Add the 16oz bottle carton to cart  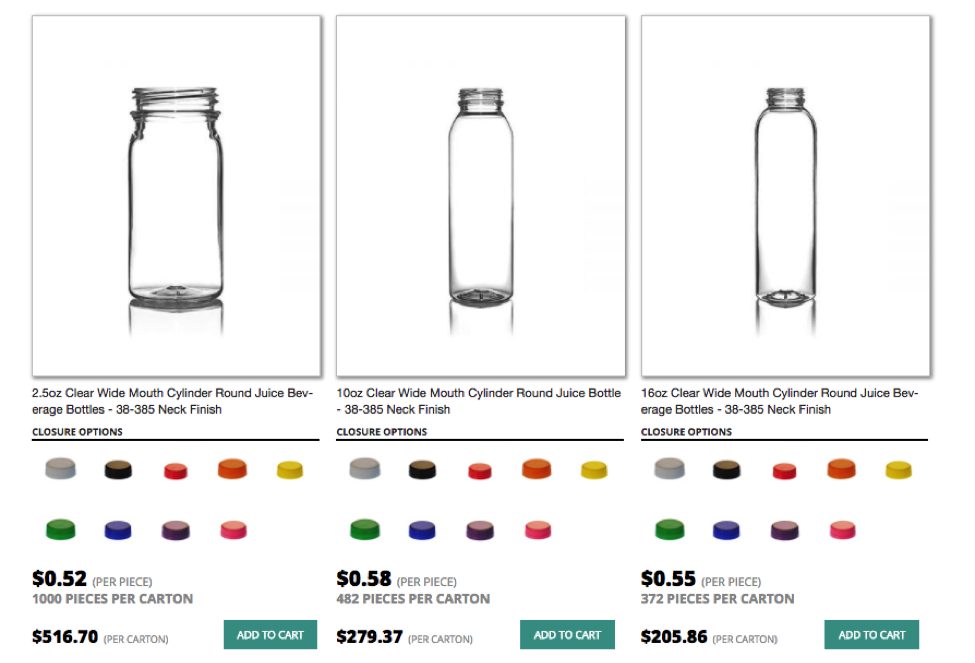(871, 635)
